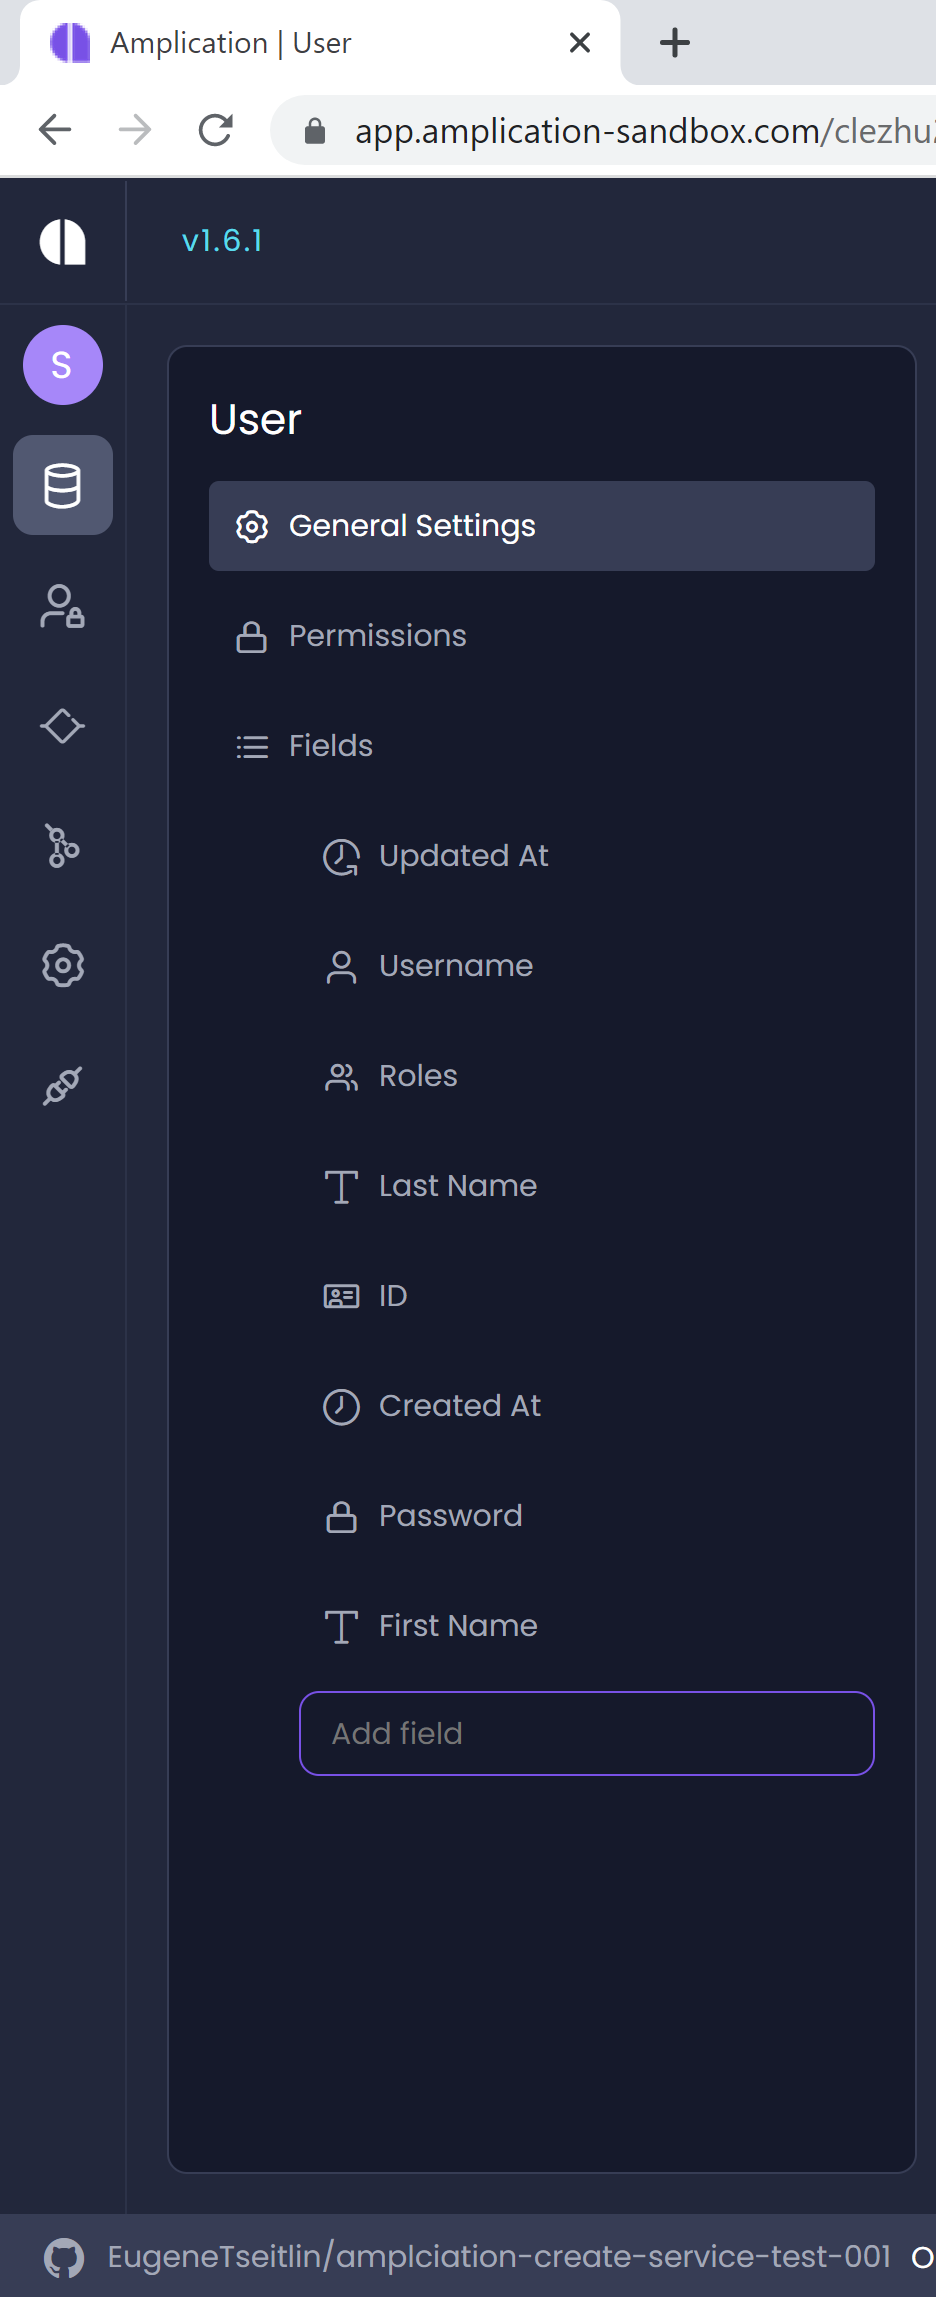This screenshot has height=2297, width=936.
Task: Click the Amplication logo top left
Action: click(62, 240)
